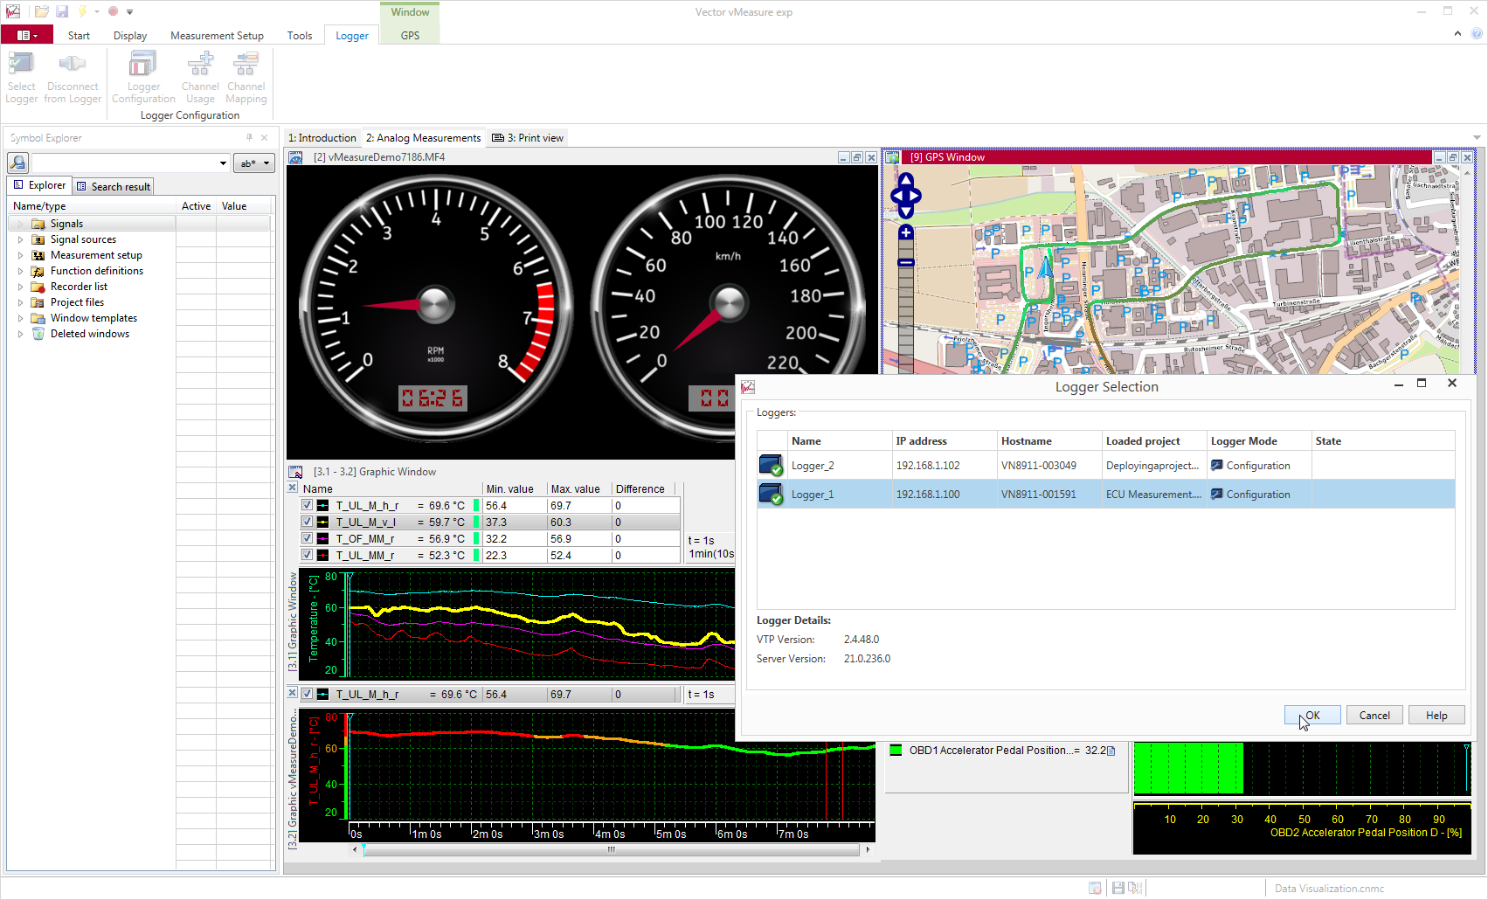Sort loggers by Logger Mode column header
Screen dimensions: 1488x900
1258,441
